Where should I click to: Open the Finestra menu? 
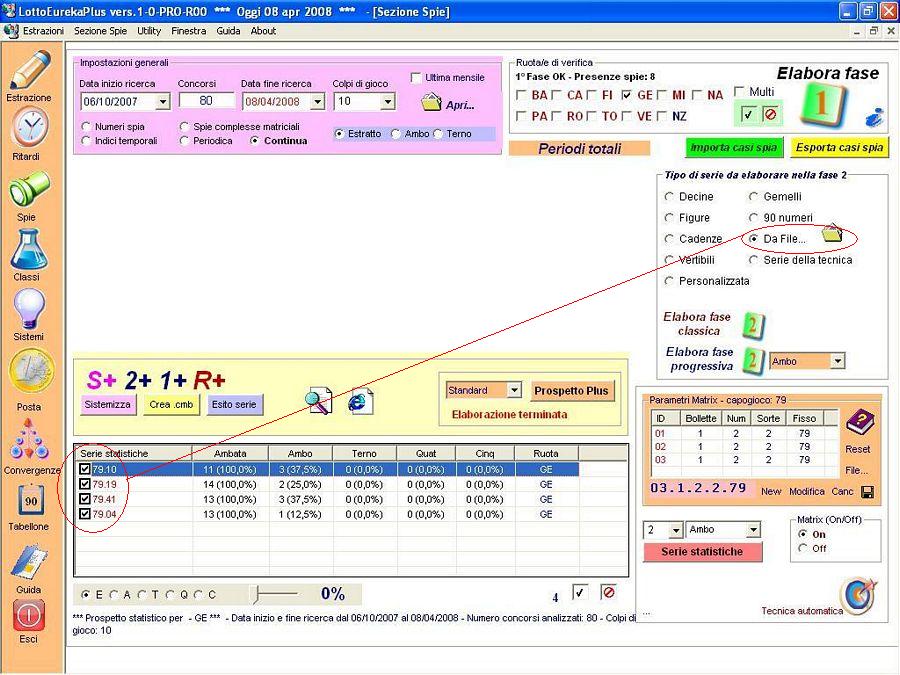pyautogui.click(x=188, y=31)
